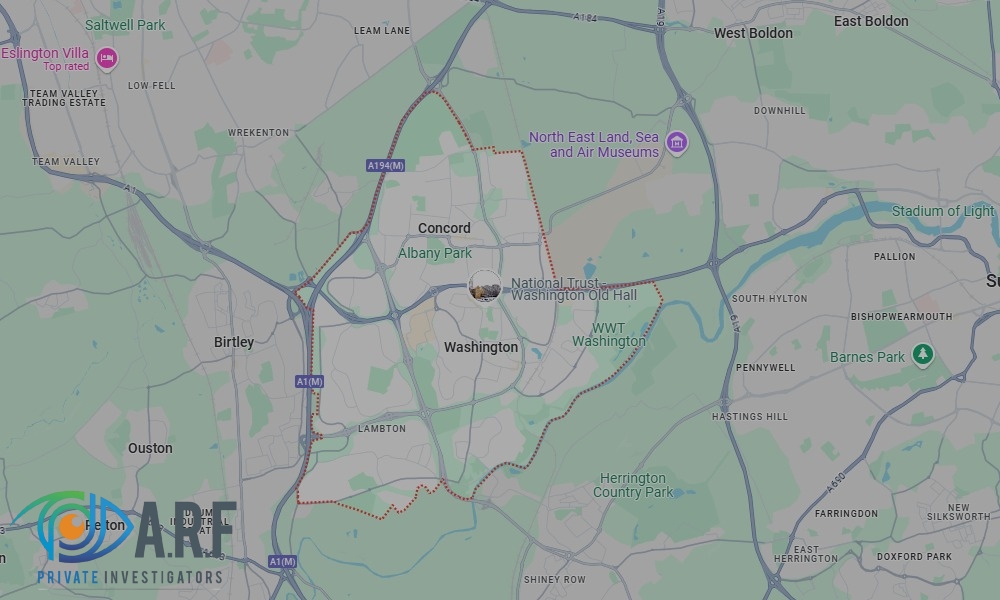The height and width of the screenshot is (600, 1000).
Task: Open Herrington Country Park label
Action: click(x=633, y=485)
